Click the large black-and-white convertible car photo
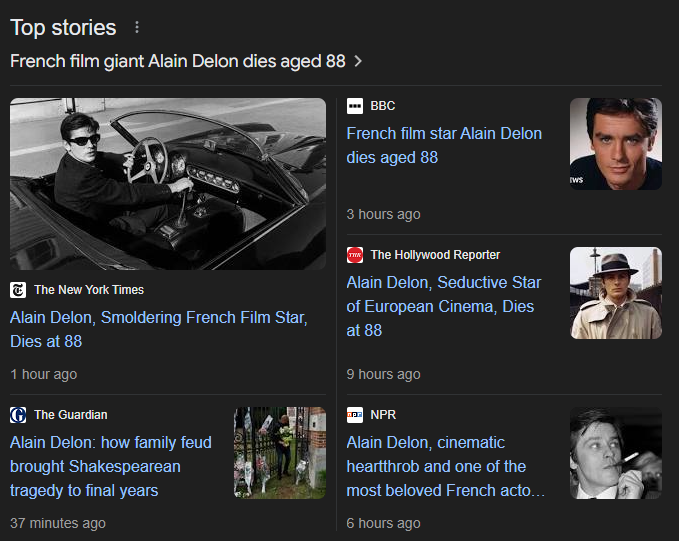 coord(168,184)
